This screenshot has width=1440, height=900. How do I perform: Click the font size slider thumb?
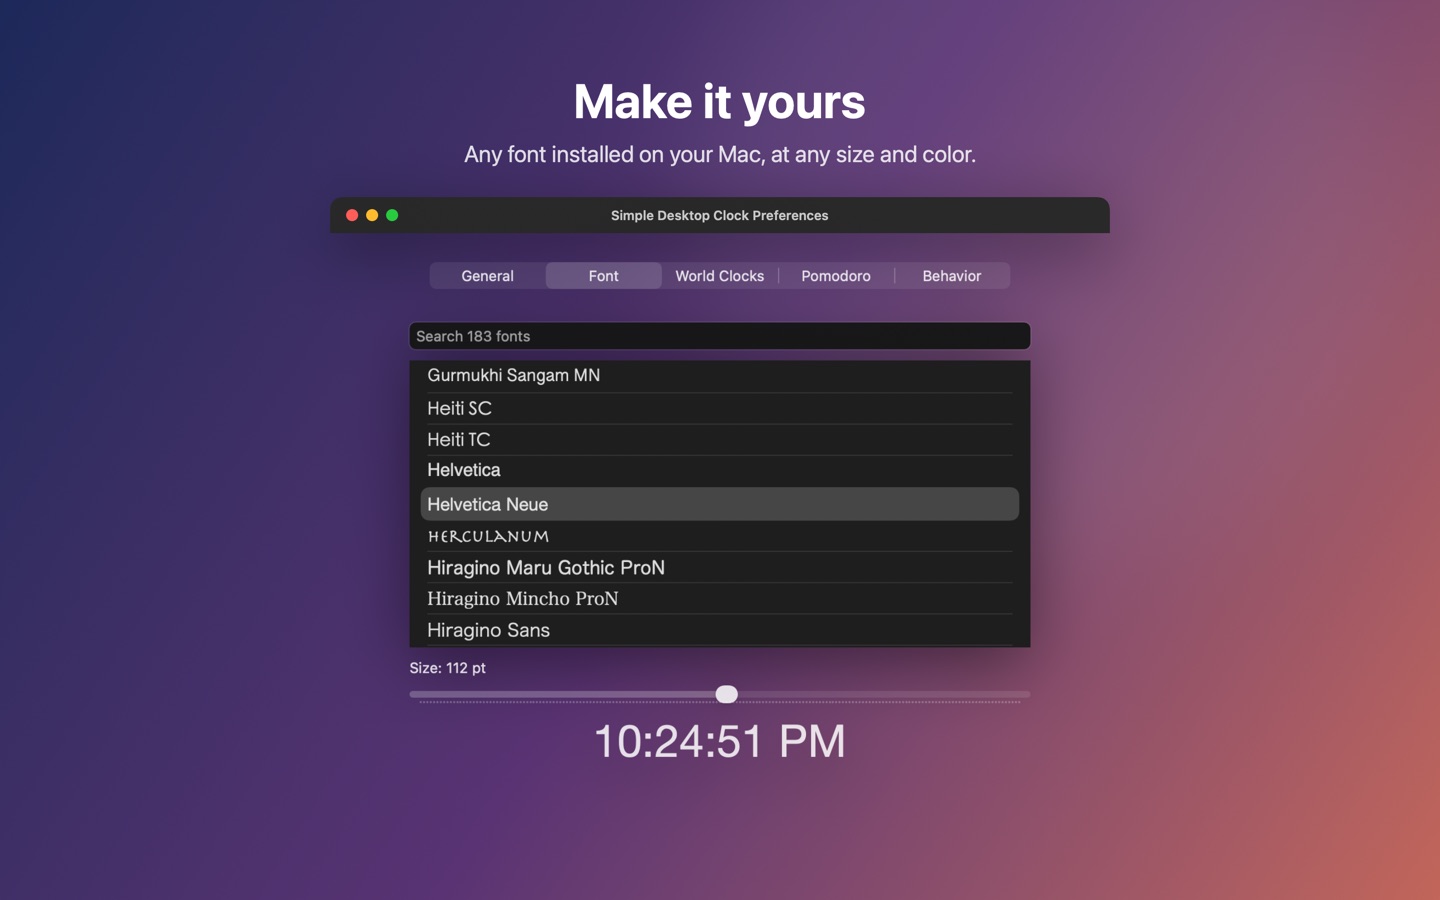[727, 694]
